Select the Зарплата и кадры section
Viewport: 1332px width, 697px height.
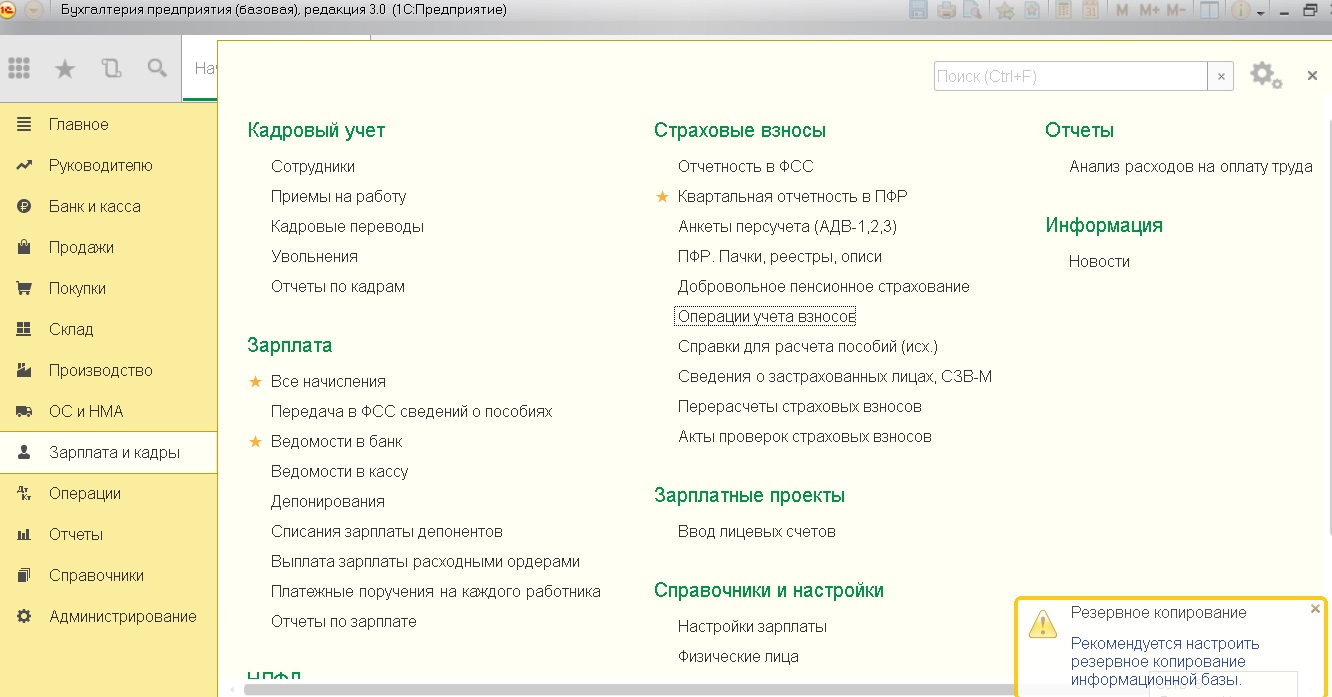pos(108,452)
